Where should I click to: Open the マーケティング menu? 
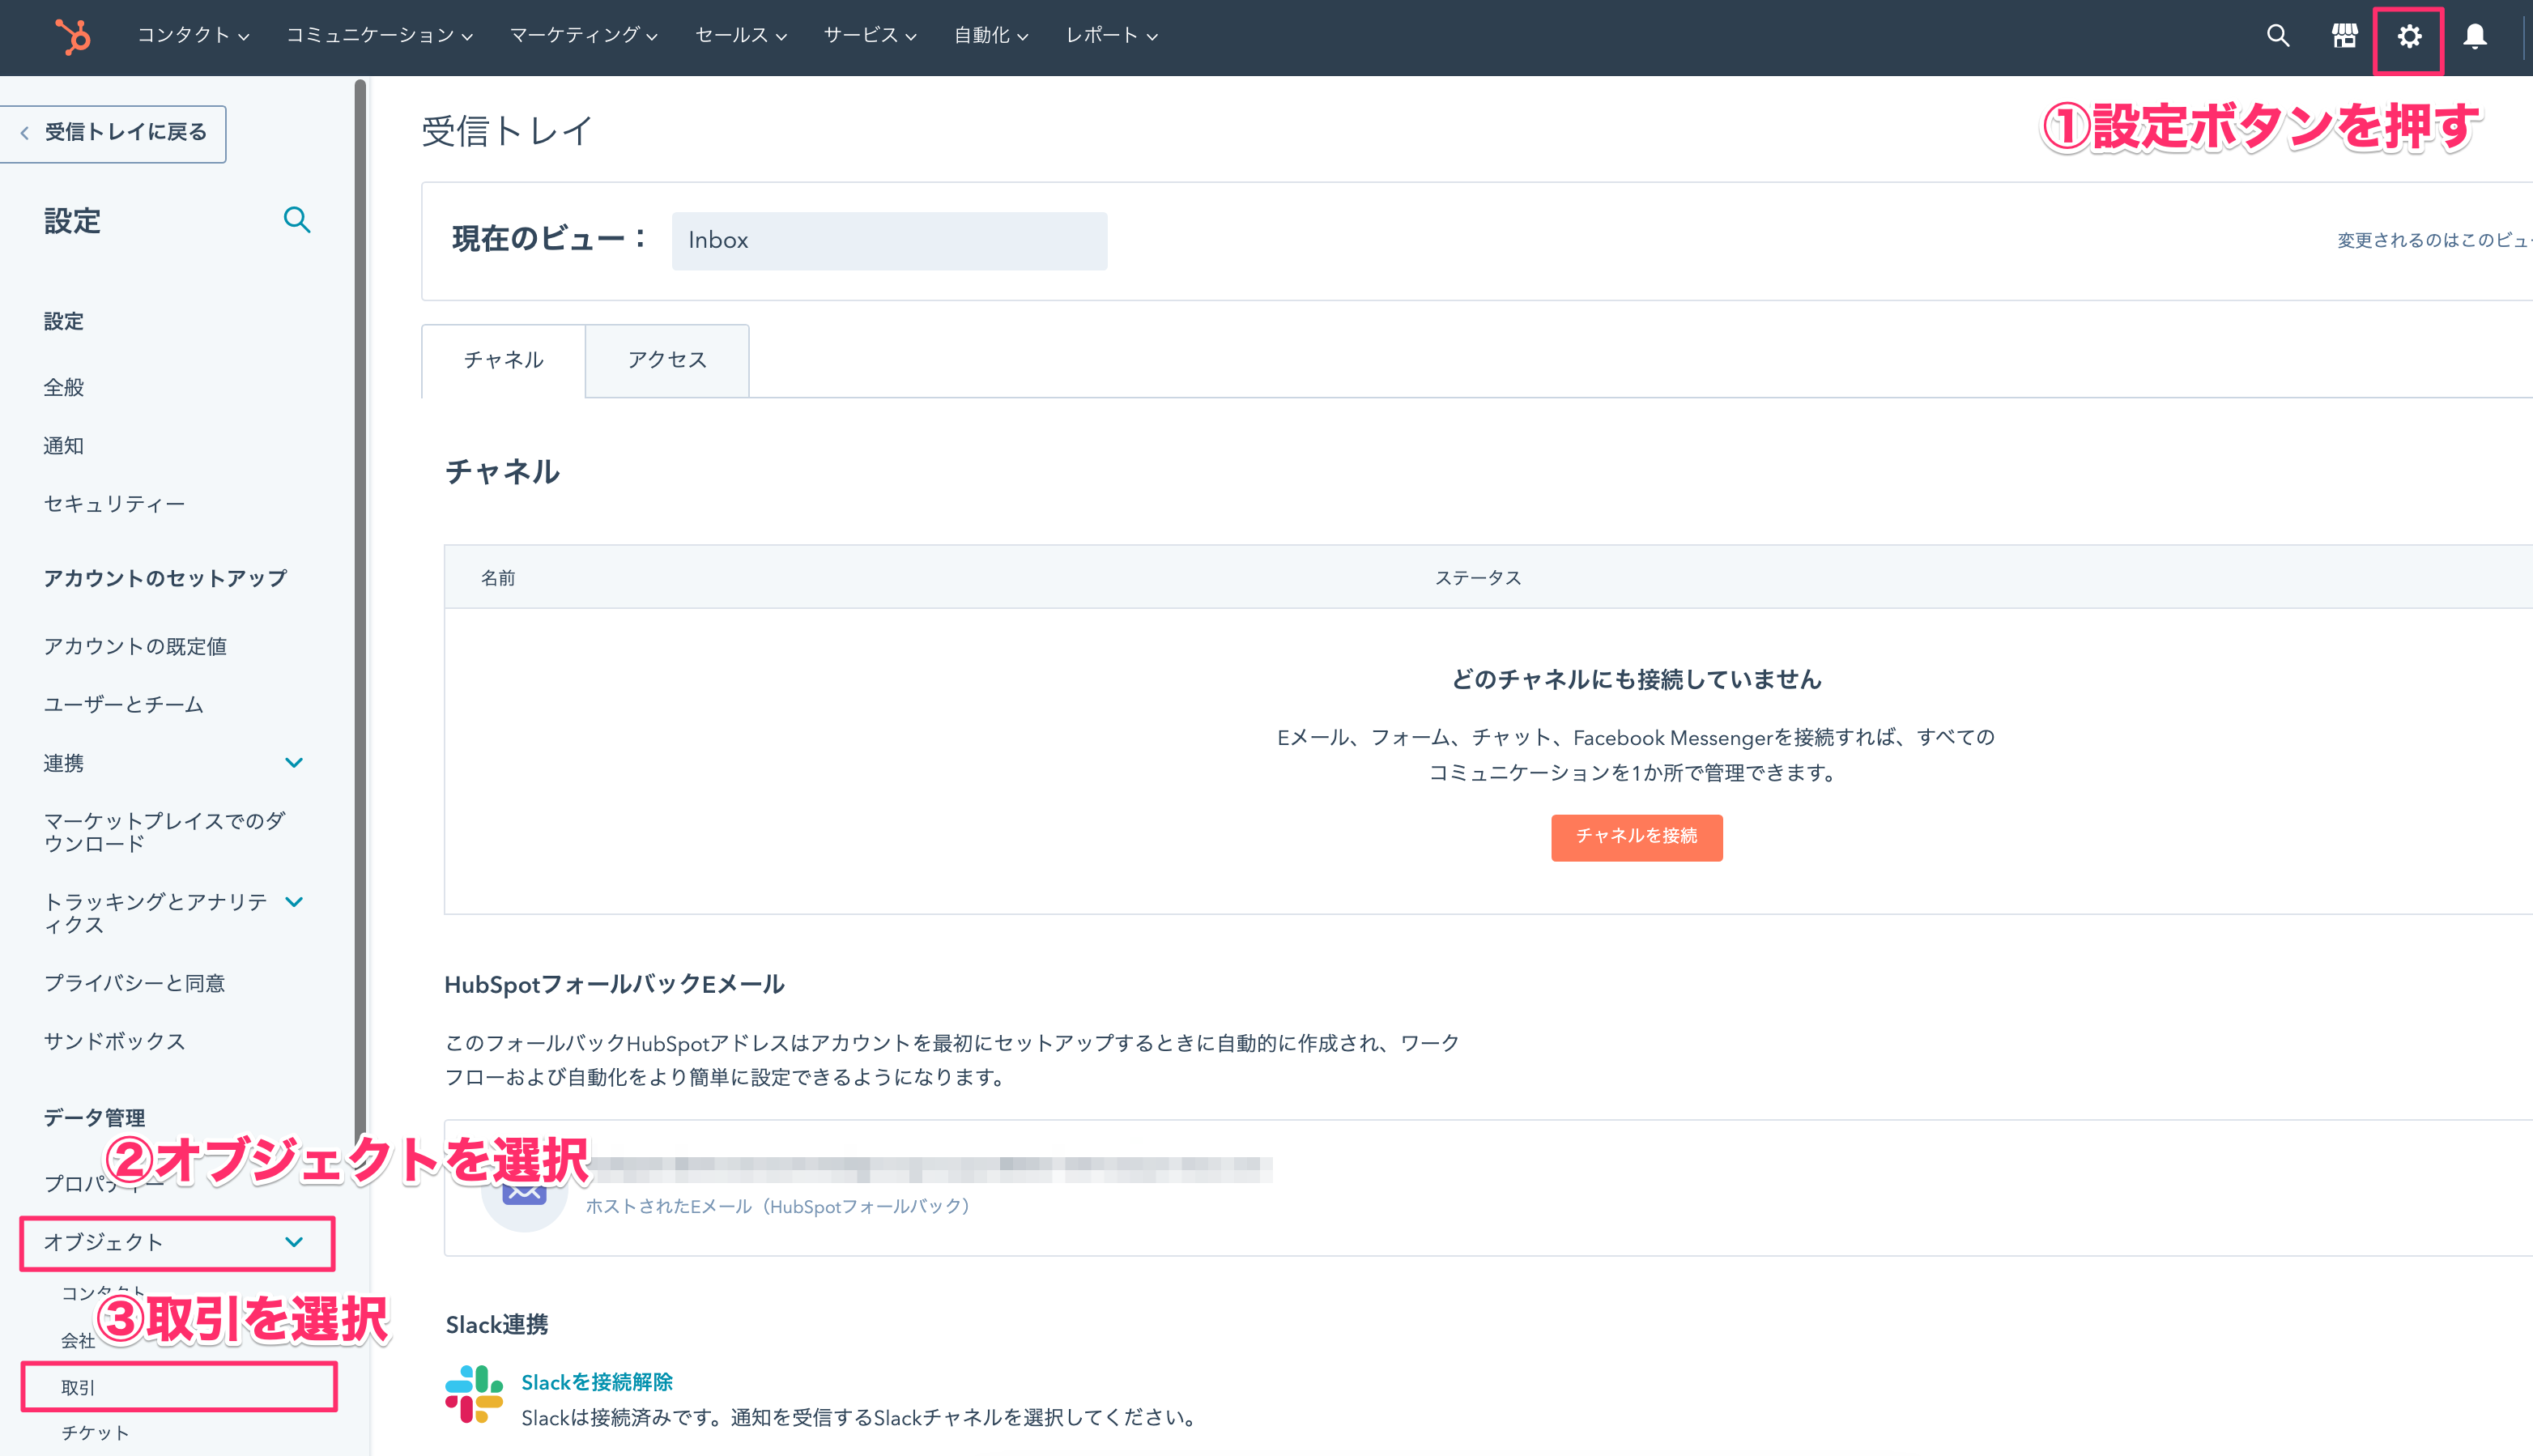pos(584,36)
